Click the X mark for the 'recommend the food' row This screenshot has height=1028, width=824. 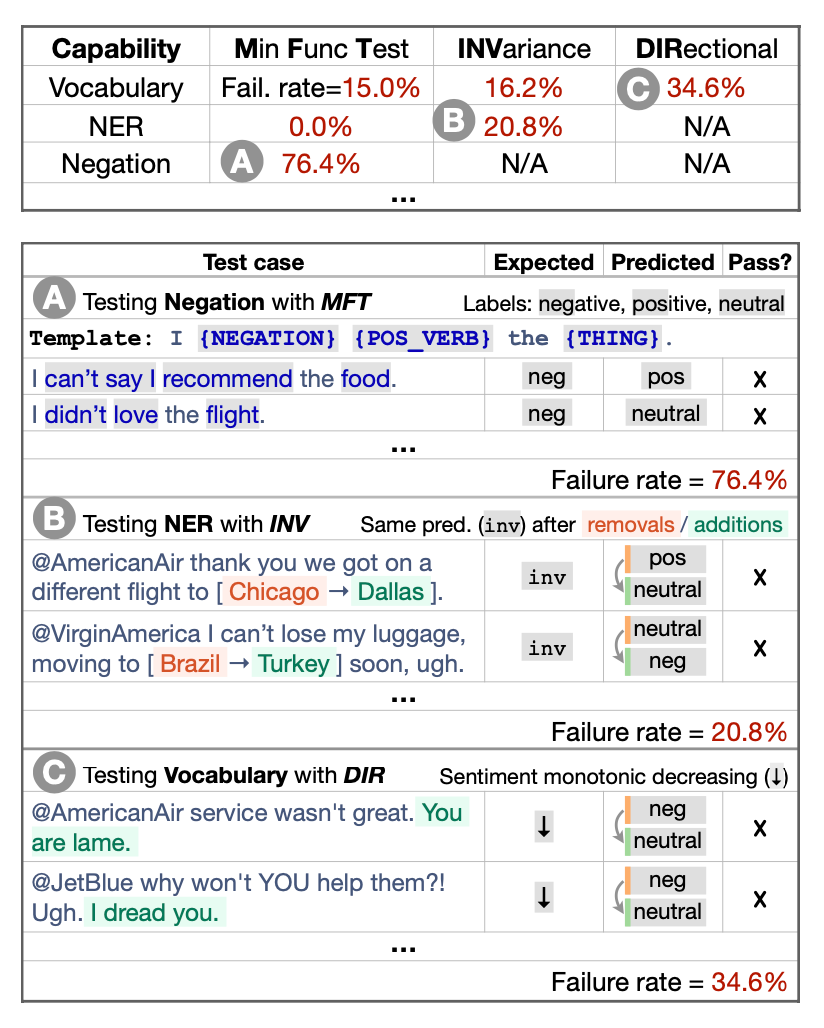(760, 378)
